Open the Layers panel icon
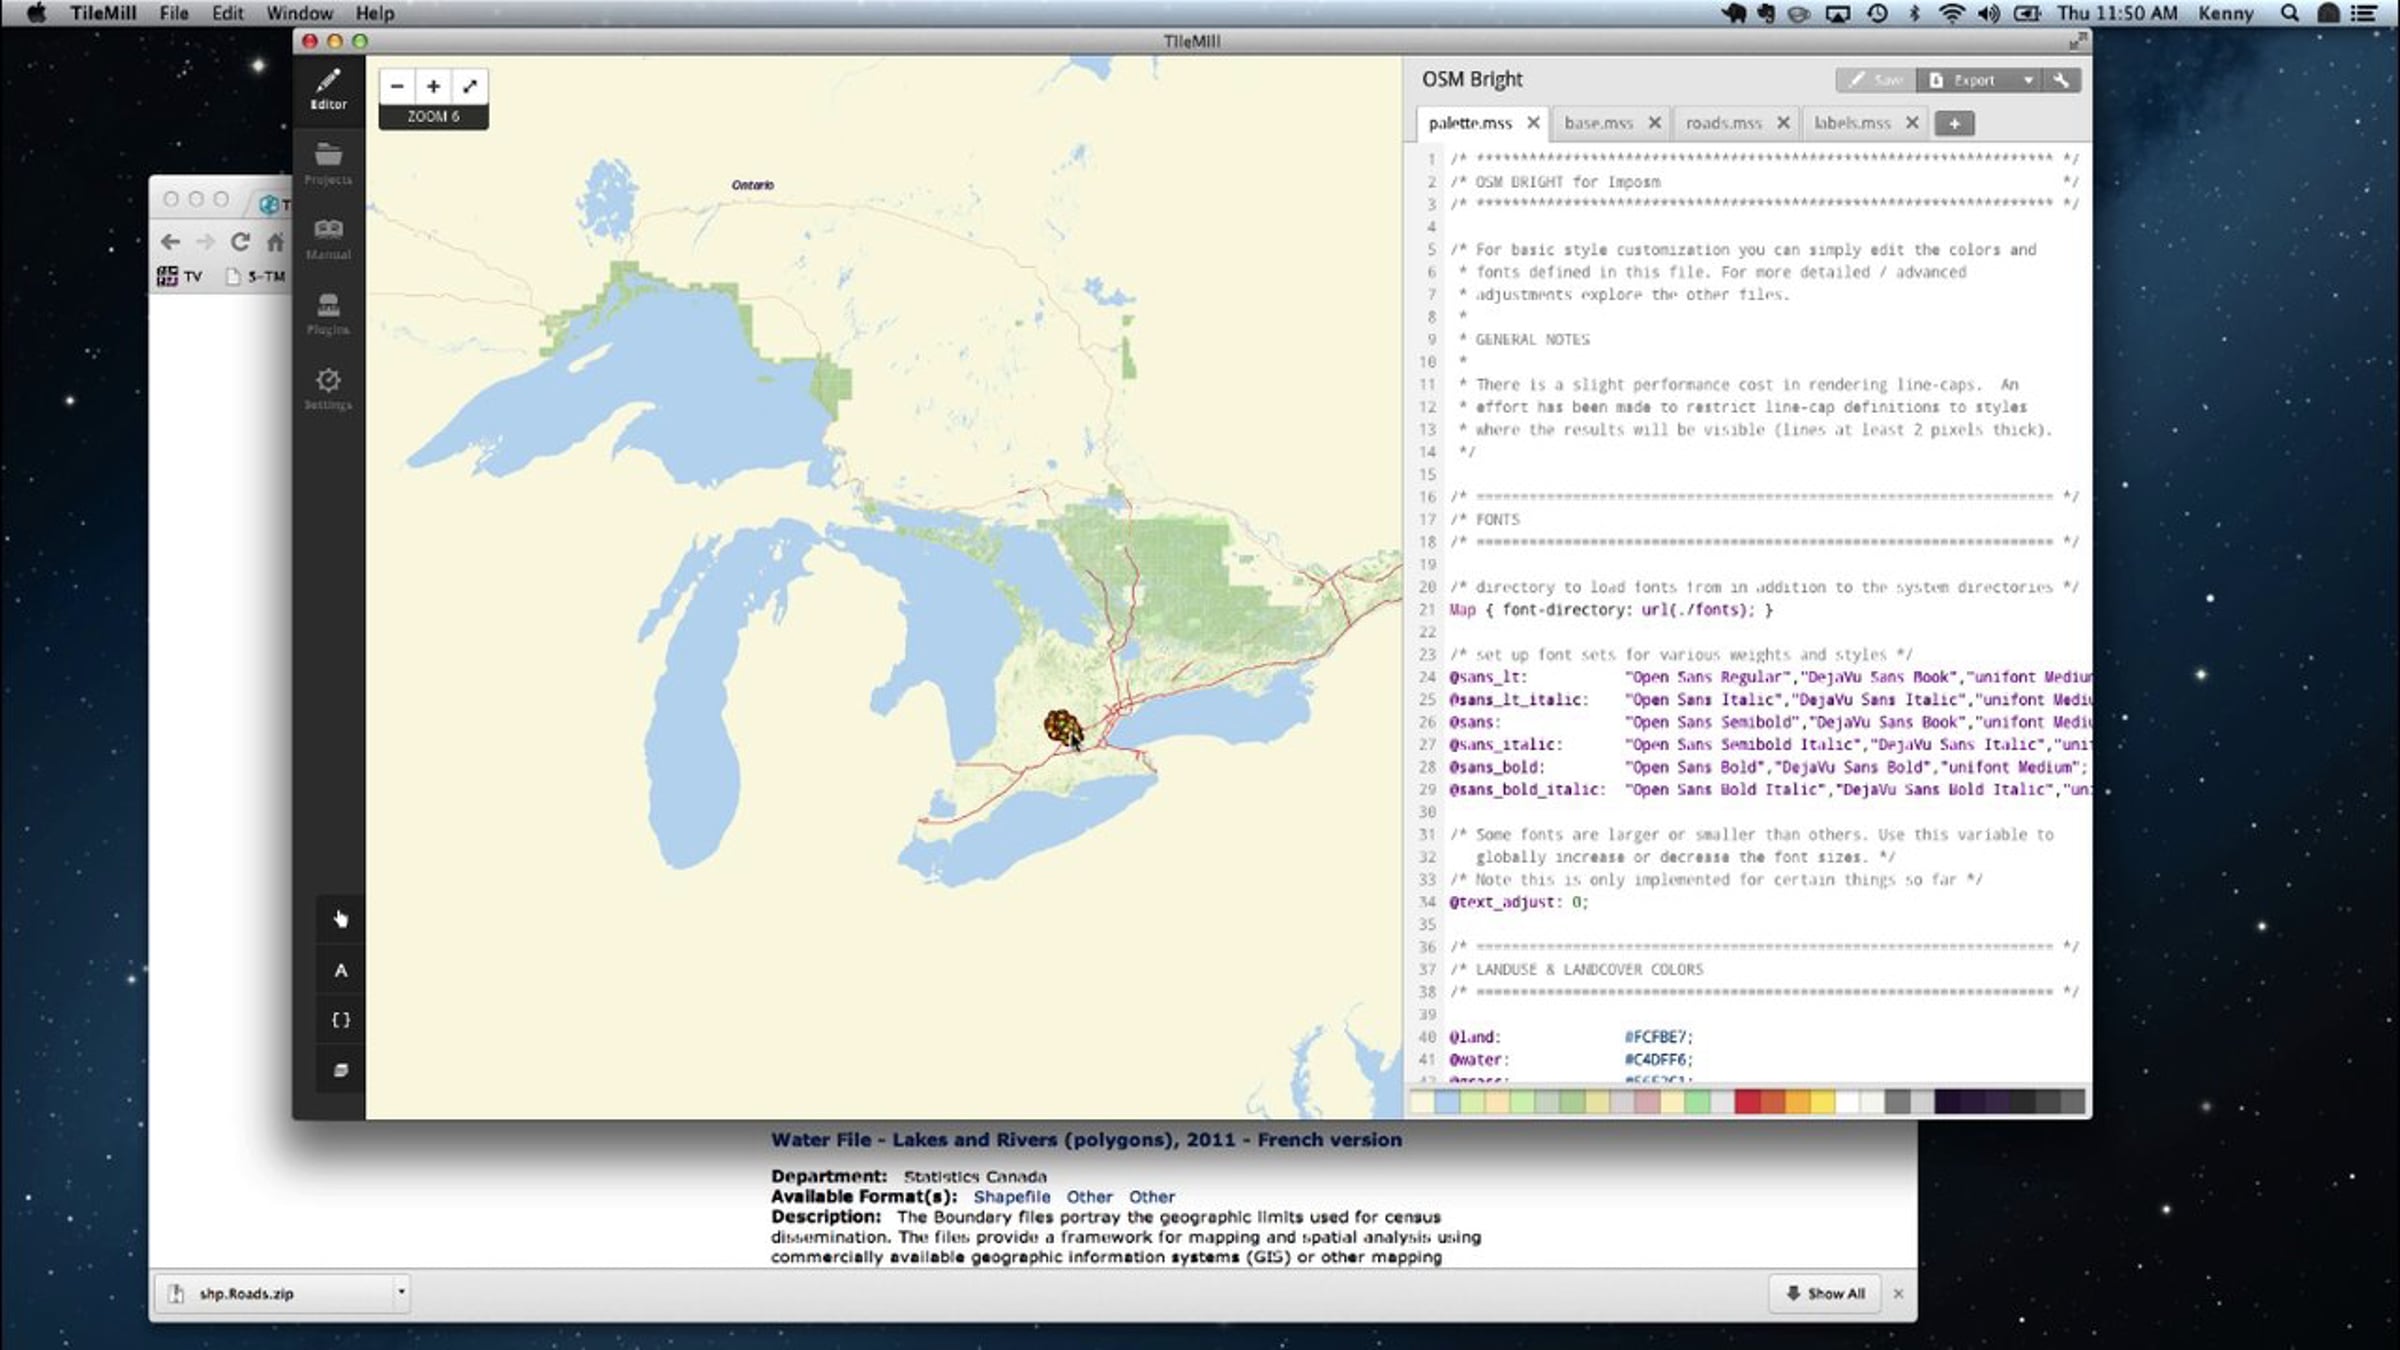This screenshot has height=1350, width=2400. [x=341, y=1070]
